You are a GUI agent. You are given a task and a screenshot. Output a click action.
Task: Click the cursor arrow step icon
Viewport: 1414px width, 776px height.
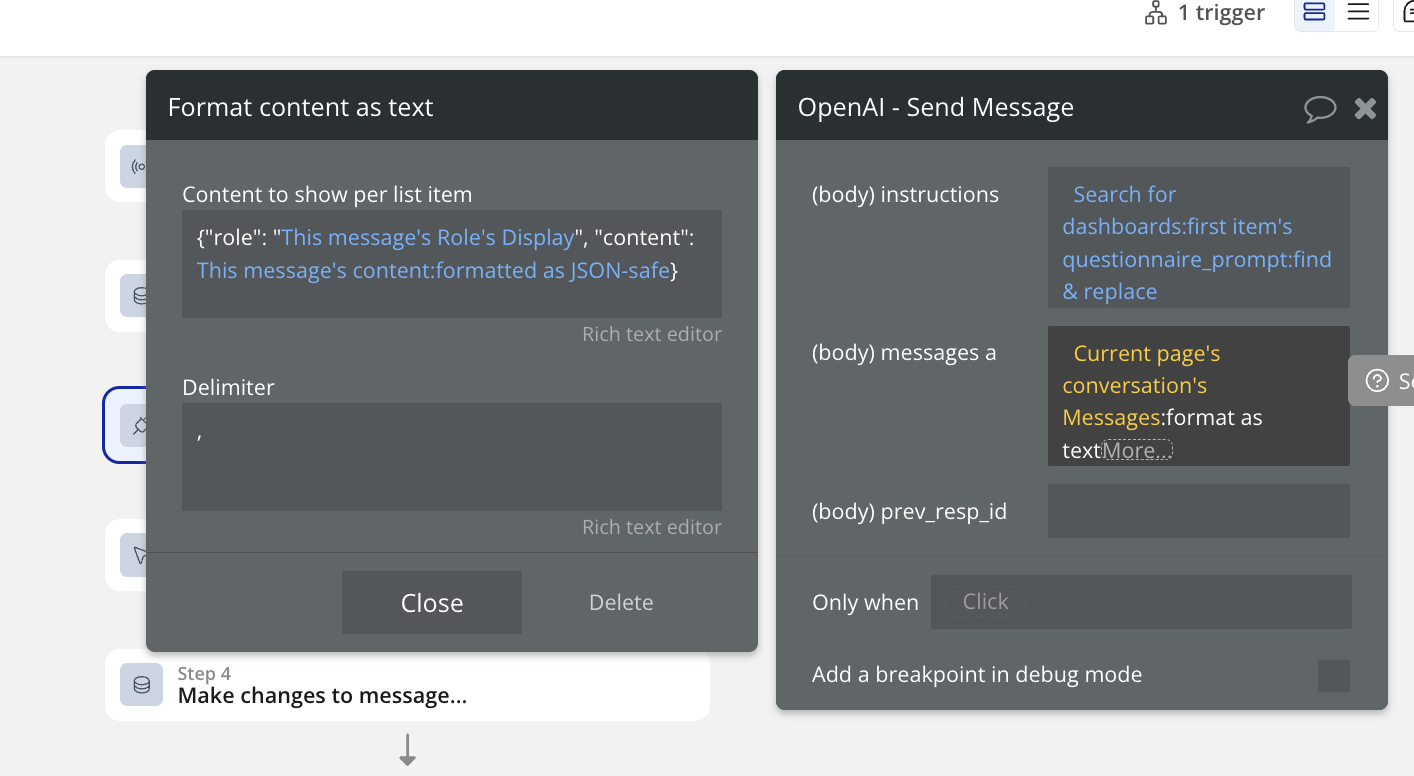pos(137,555)
